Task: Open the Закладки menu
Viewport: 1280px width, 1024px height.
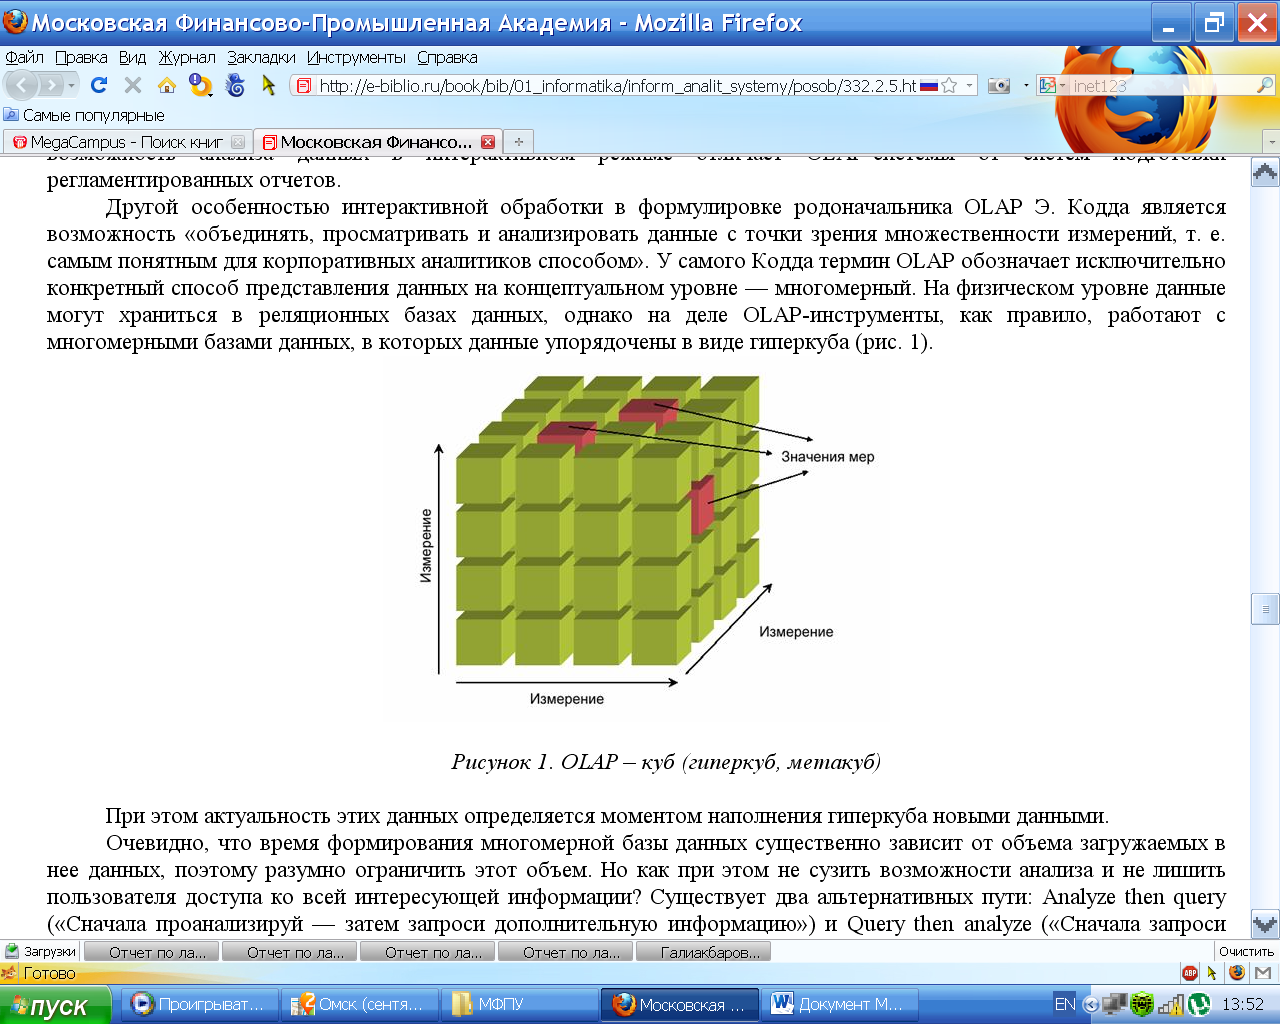Action: point(261,57)
